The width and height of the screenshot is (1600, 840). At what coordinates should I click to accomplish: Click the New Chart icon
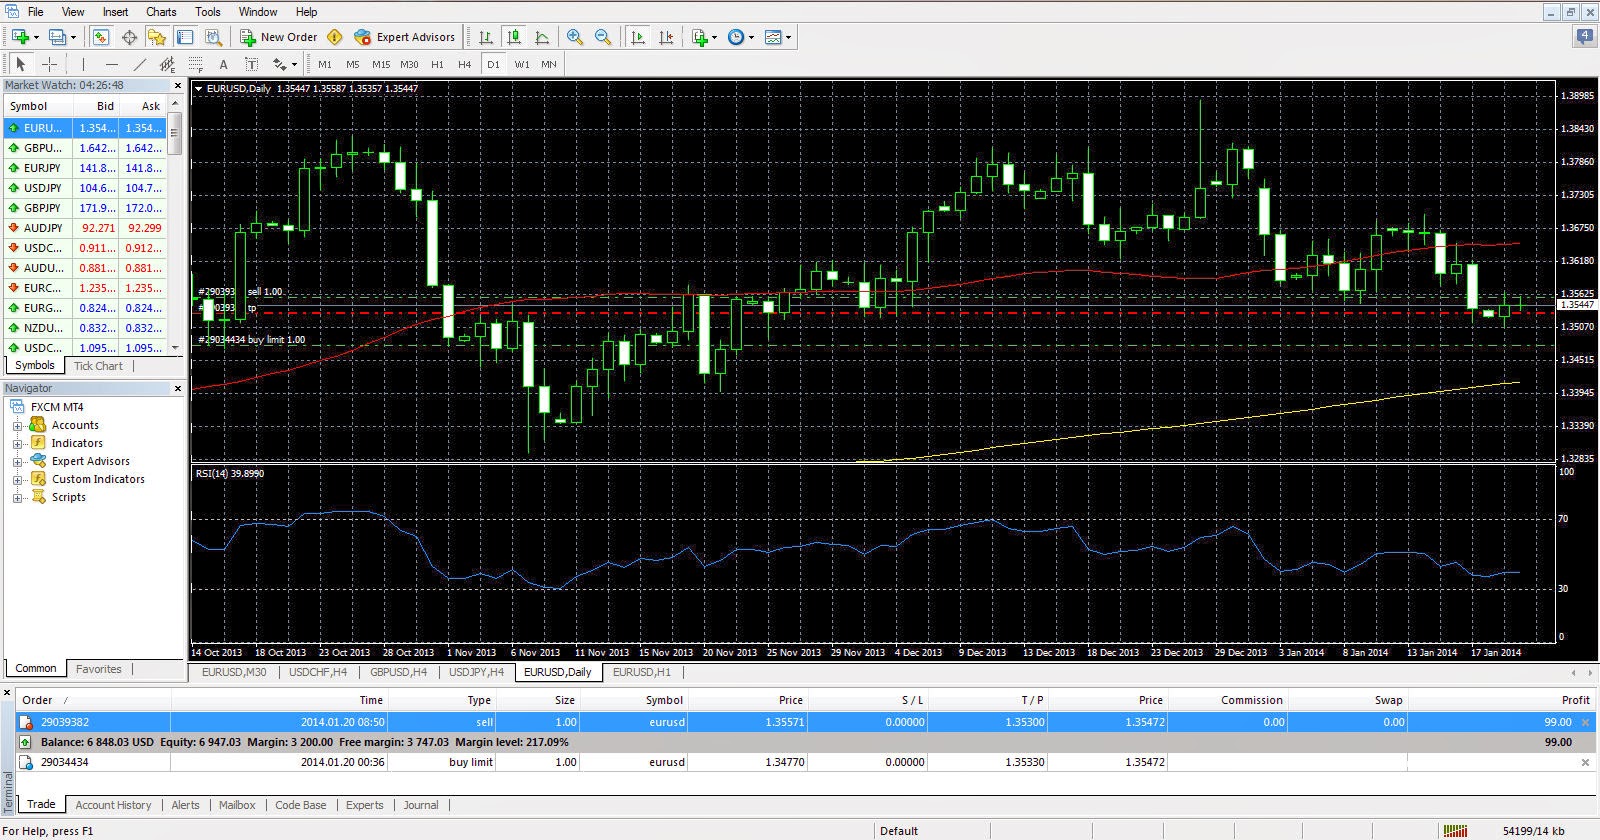tap(20, 37)
